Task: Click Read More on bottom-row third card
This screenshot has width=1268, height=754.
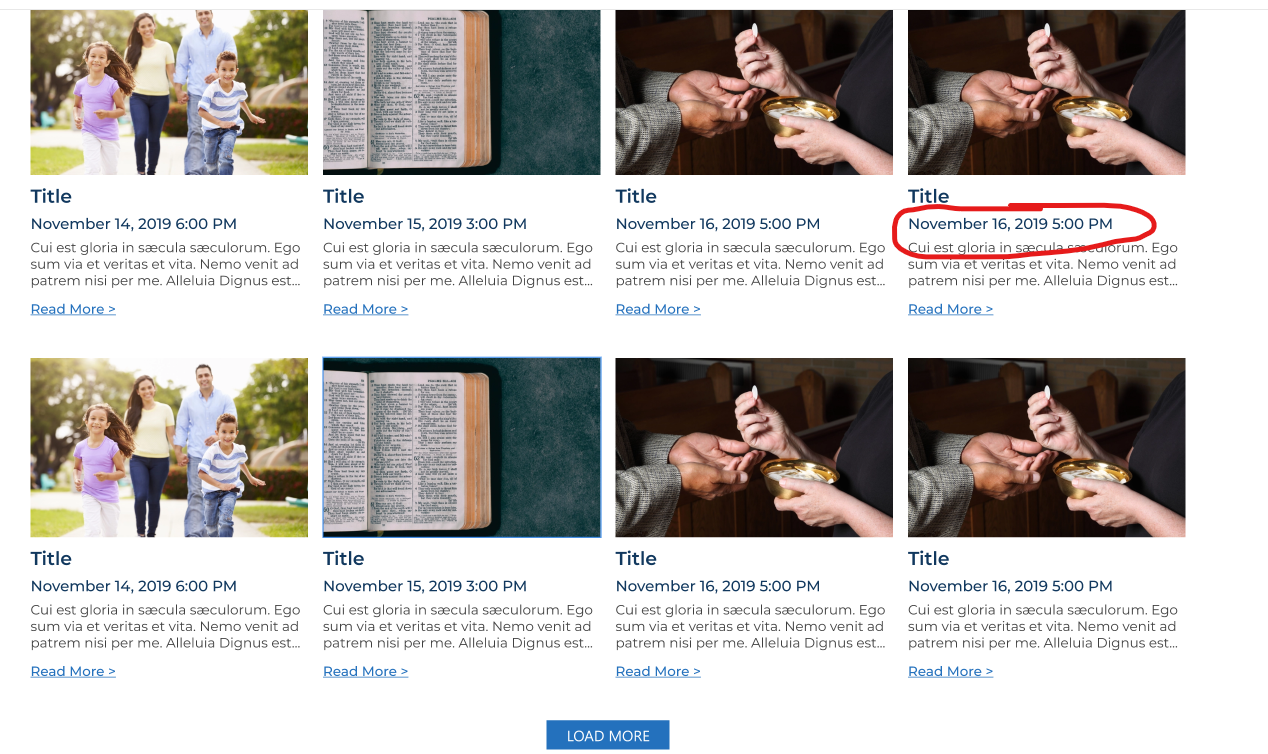Action: (658, 671)
